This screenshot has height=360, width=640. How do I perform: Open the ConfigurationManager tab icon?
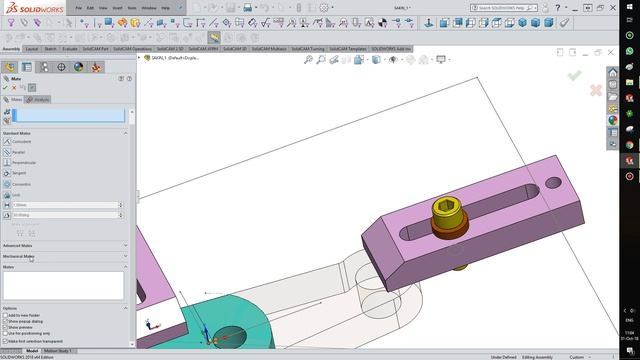click(44, 67)
